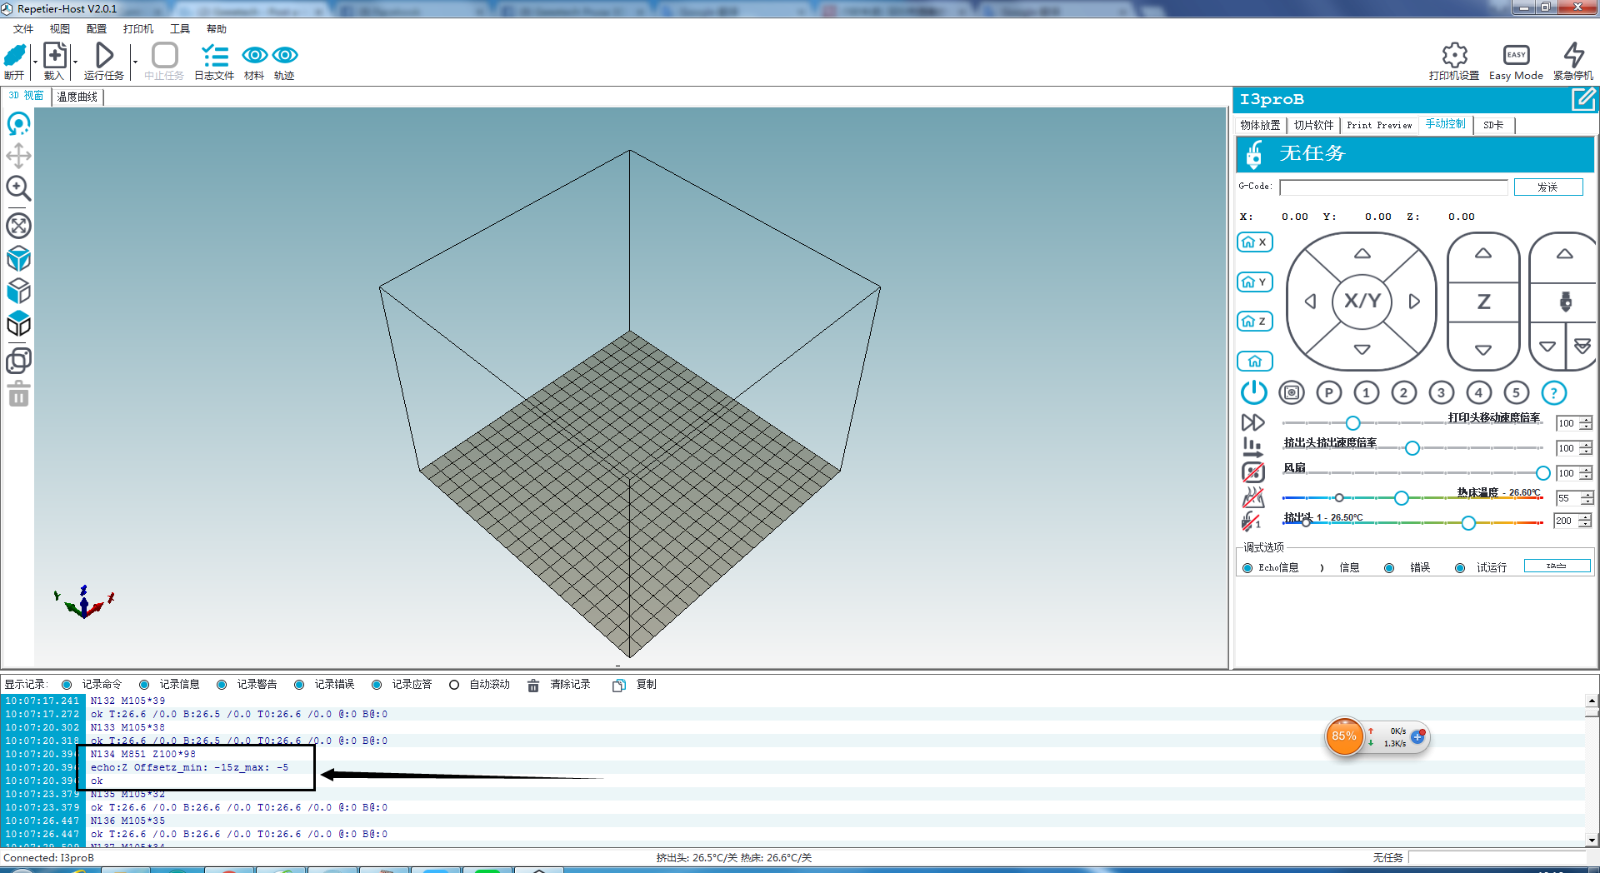Click the trash delete objects icon
1600x873 pixels.
click(x=18, y=394)
